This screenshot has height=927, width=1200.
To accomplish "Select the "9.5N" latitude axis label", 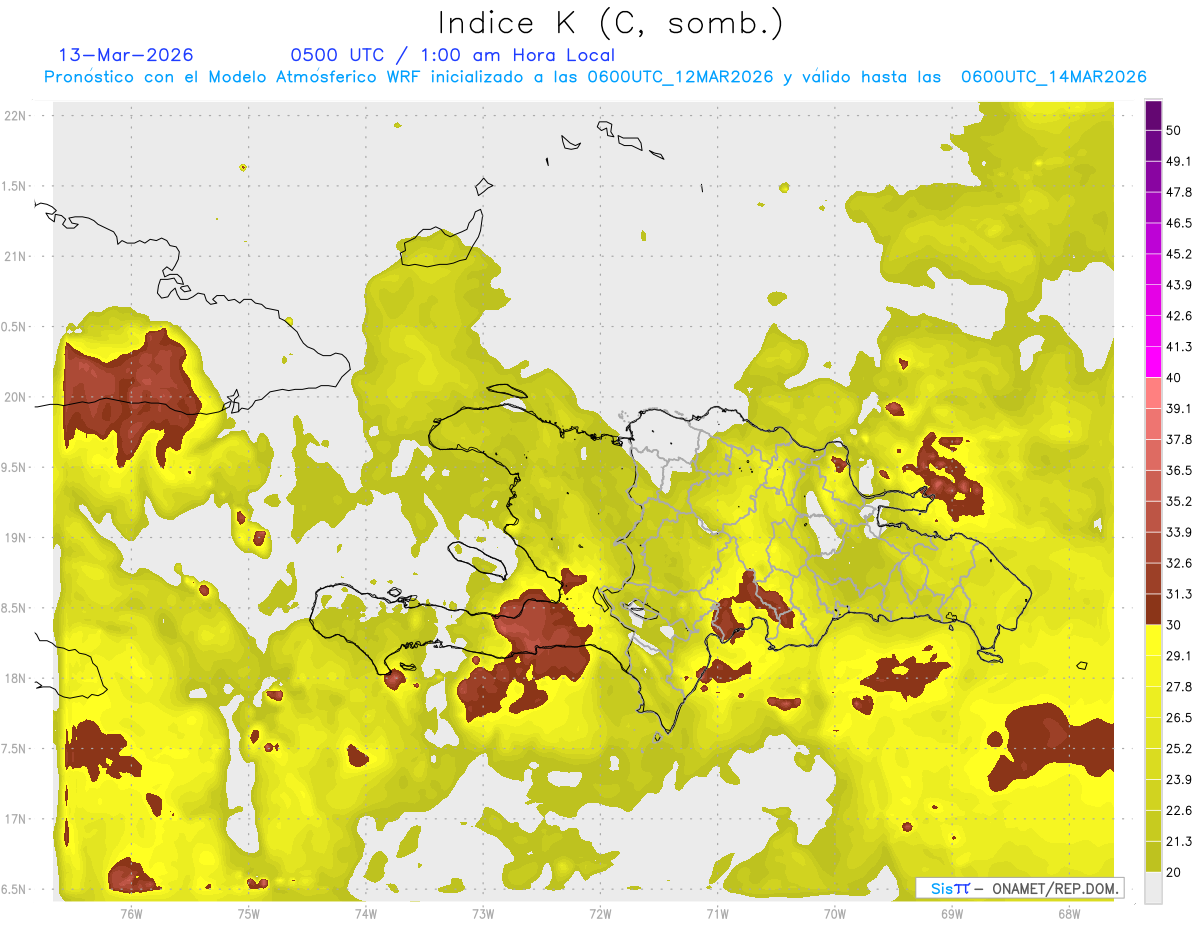I will pyautogui.click(x=15, y=467).
